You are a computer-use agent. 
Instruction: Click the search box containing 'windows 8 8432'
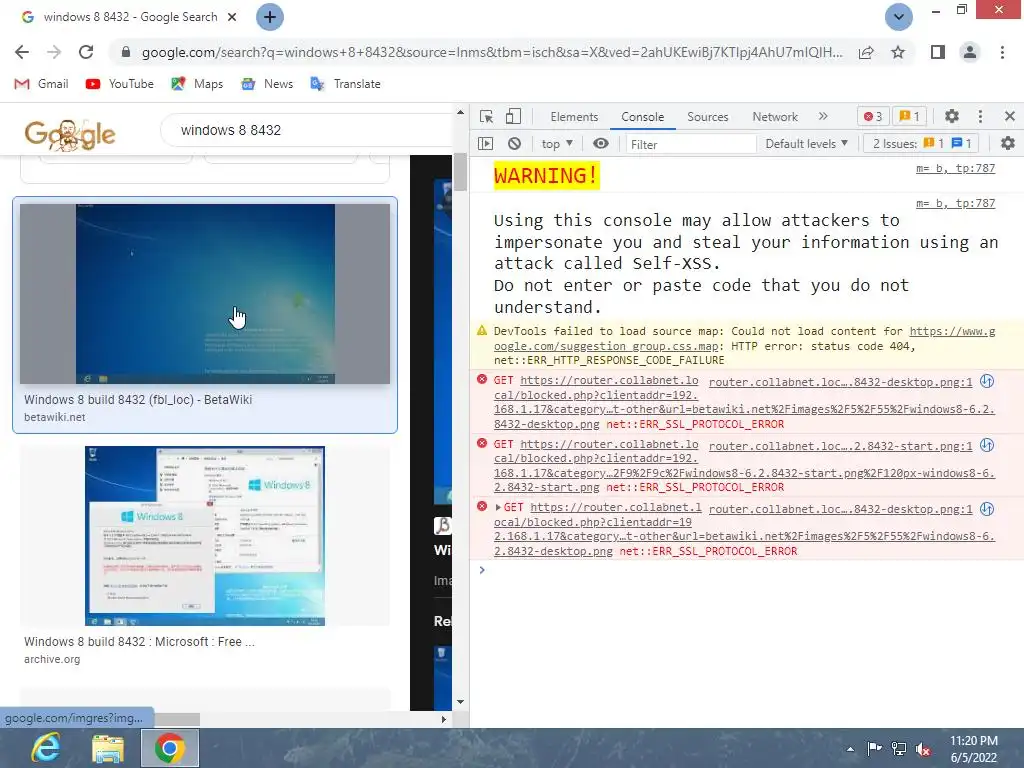coord(307,130)
